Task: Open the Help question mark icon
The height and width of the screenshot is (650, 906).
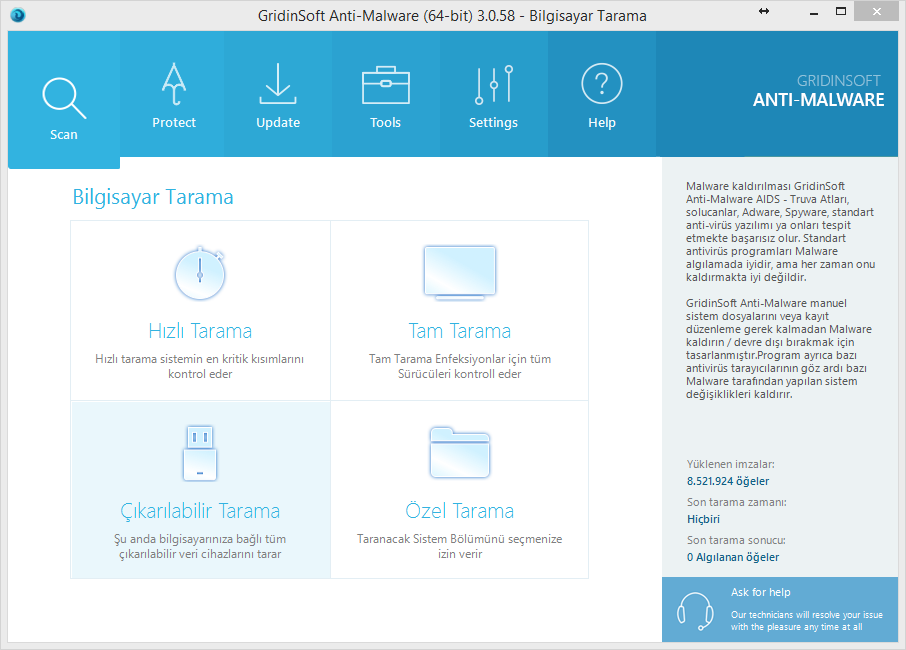Action: pyautogui.click(x=601, y=84)
